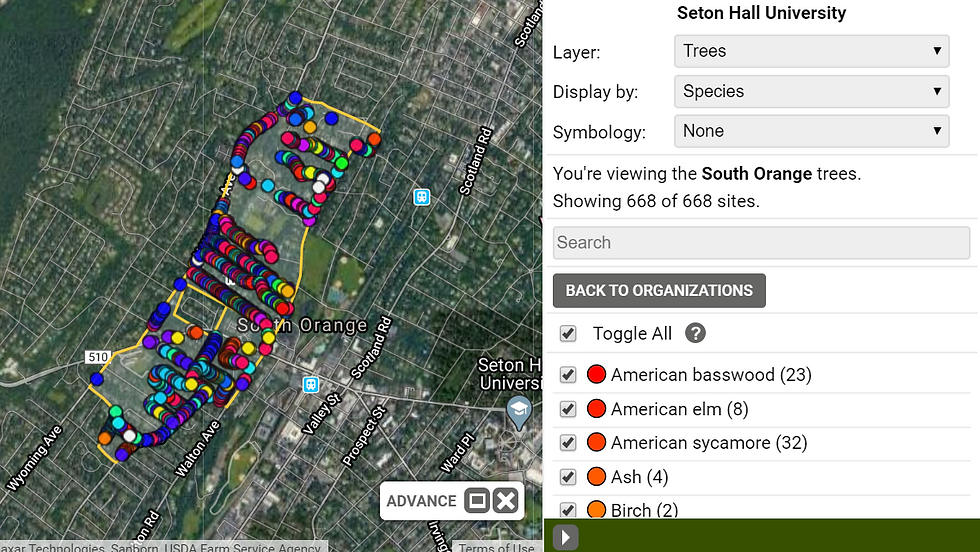Screen dimensions: 980x552
Task: Click the Seton Hall University heading
Action: pos(761,13)
